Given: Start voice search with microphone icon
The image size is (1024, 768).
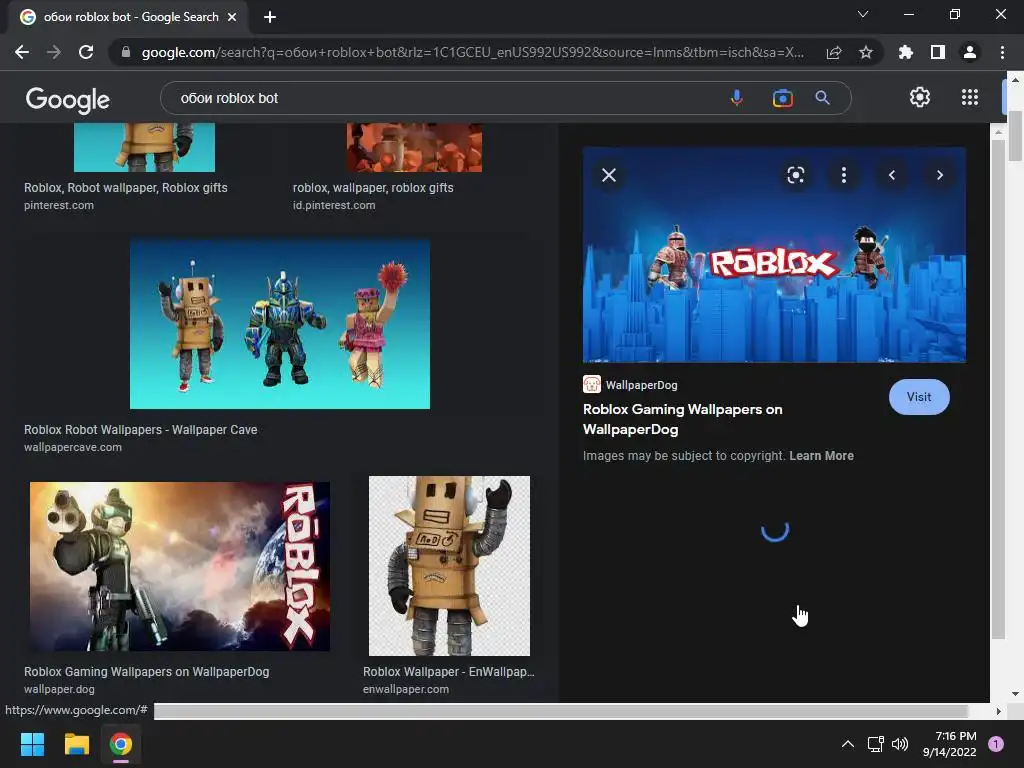Looking at the screenshot, I should click(737, 98).
